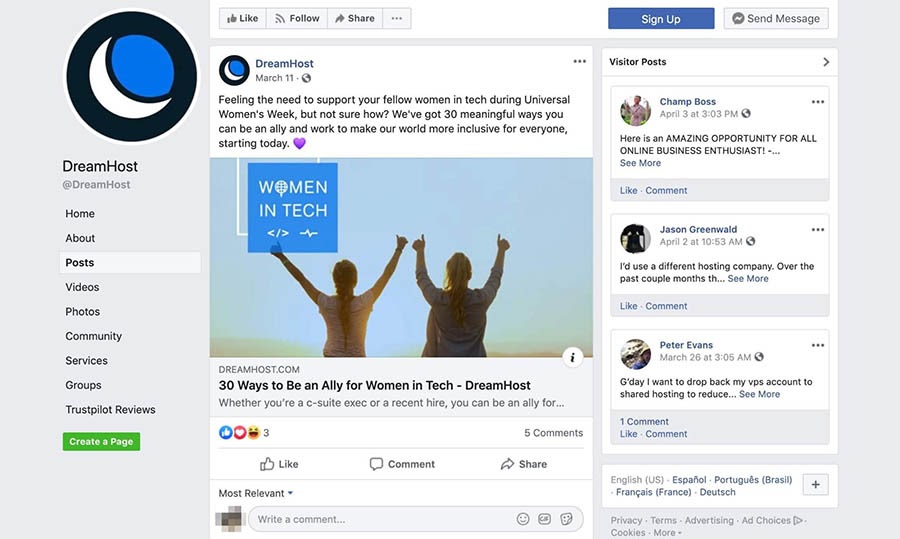Open the 1 Comment link on Peter Evans post

click(x=644, y=421)
